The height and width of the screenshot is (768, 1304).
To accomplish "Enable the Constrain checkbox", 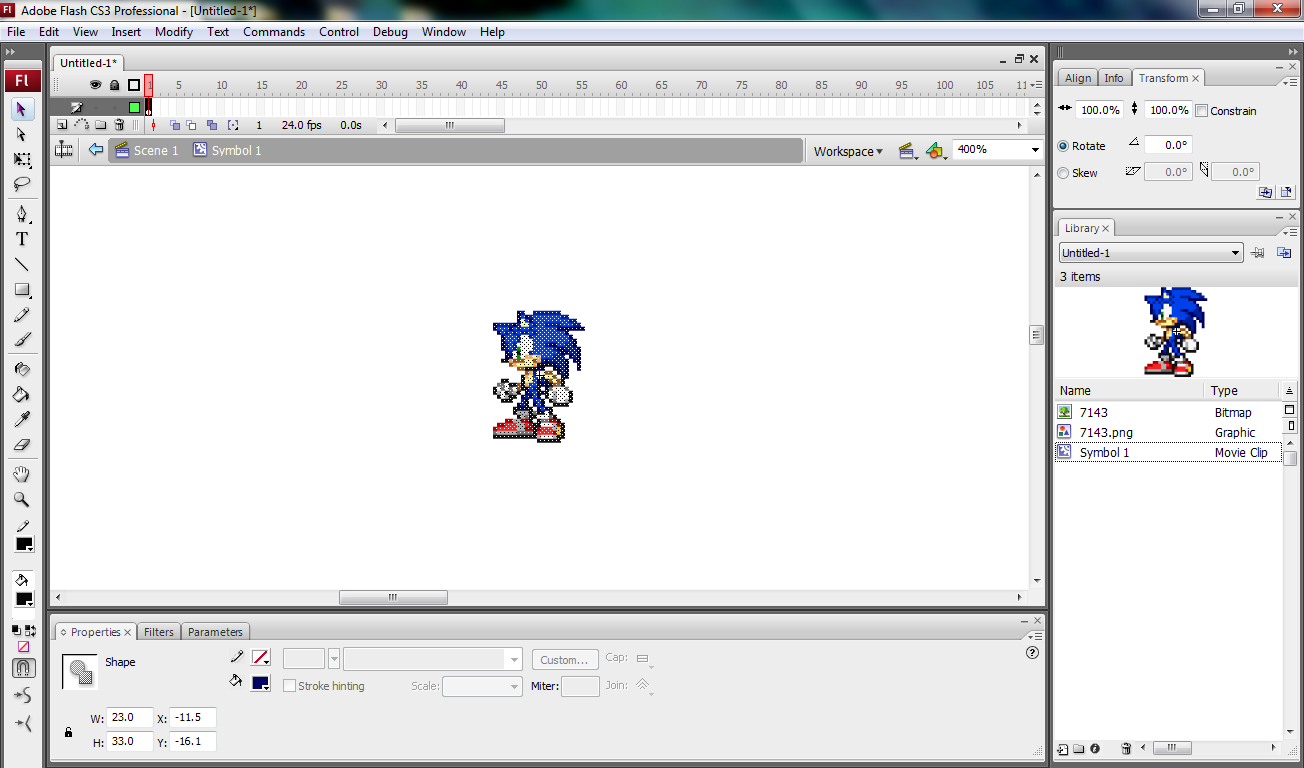I will tap(1202, 111).
